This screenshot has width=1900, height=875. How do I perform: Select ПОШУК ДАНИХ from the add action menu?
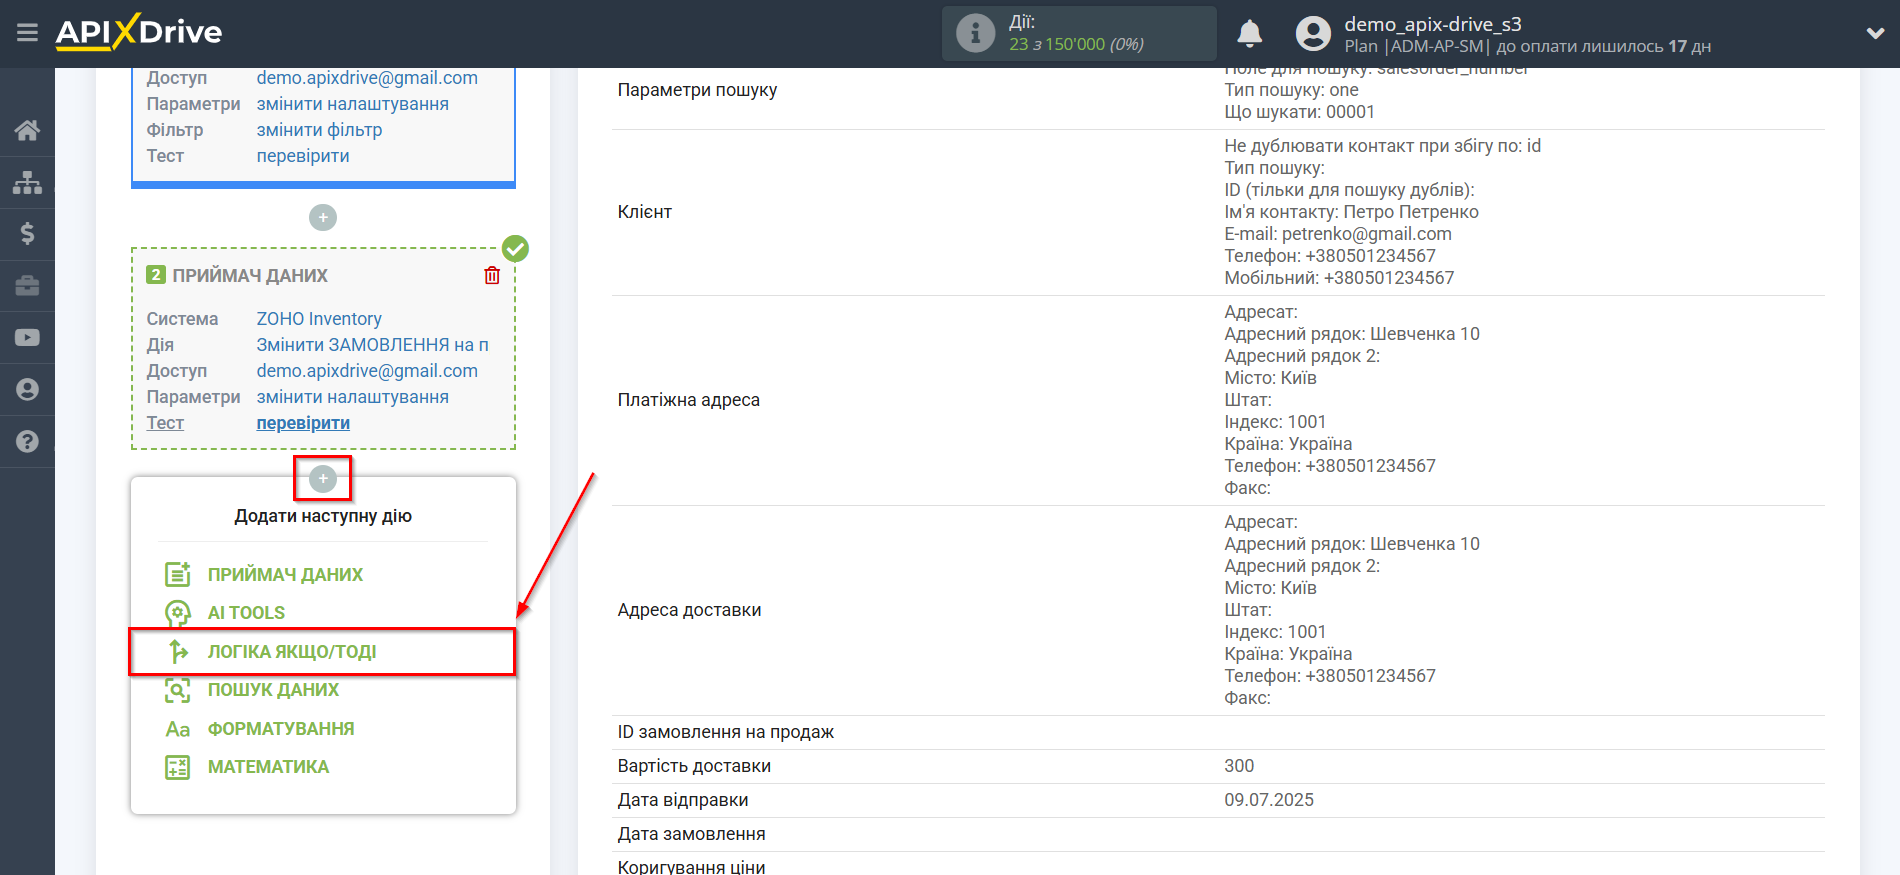coord(273,690)
